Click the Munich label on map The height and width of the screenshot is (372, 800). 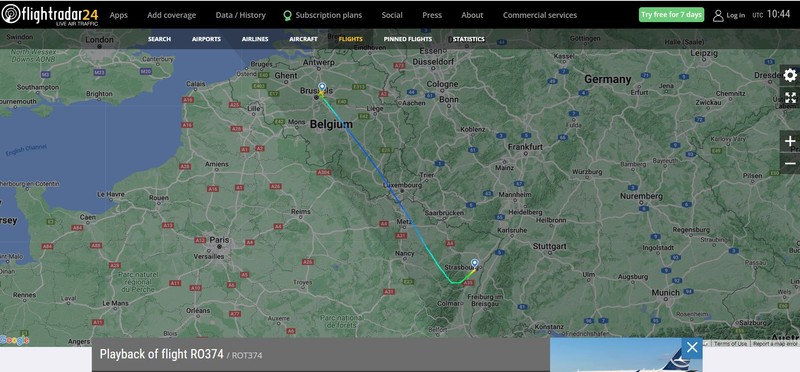666,293
